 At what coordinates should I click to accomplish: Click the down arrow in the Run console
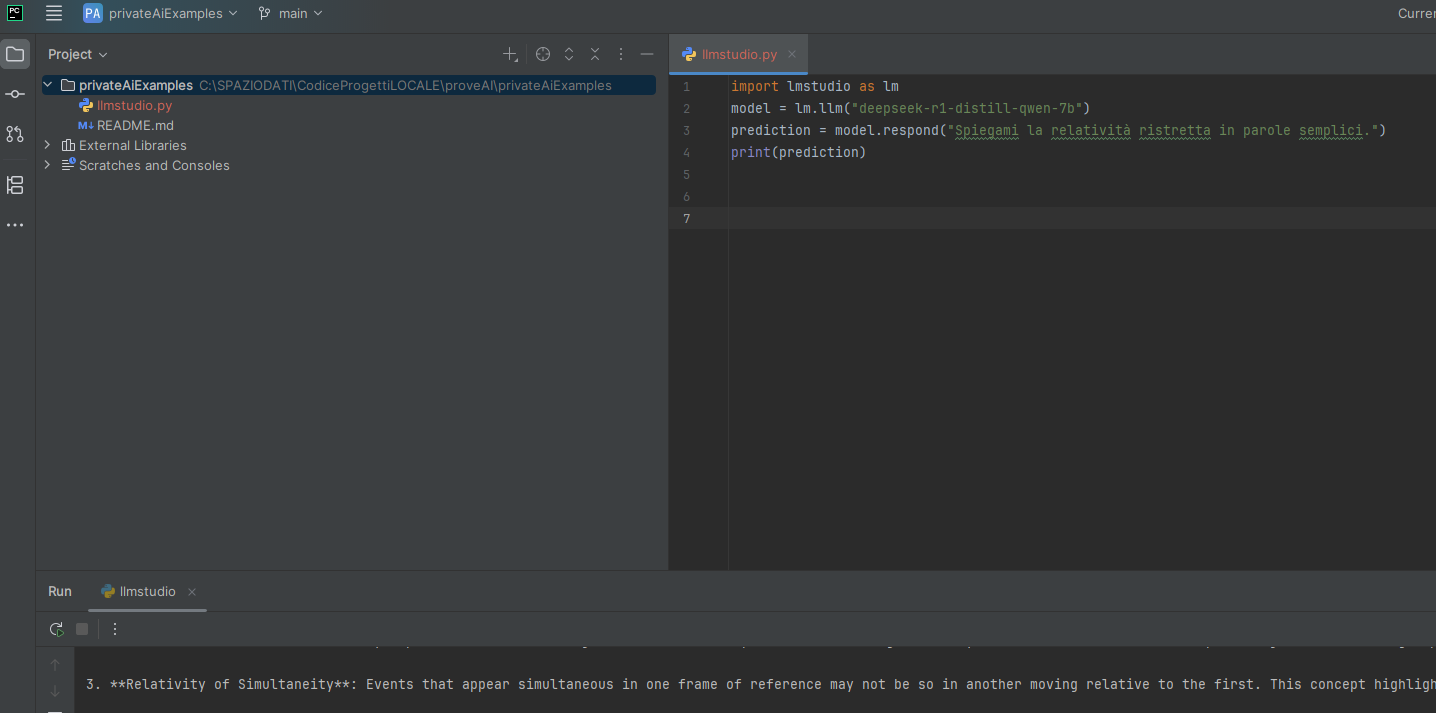click(55, 691)
